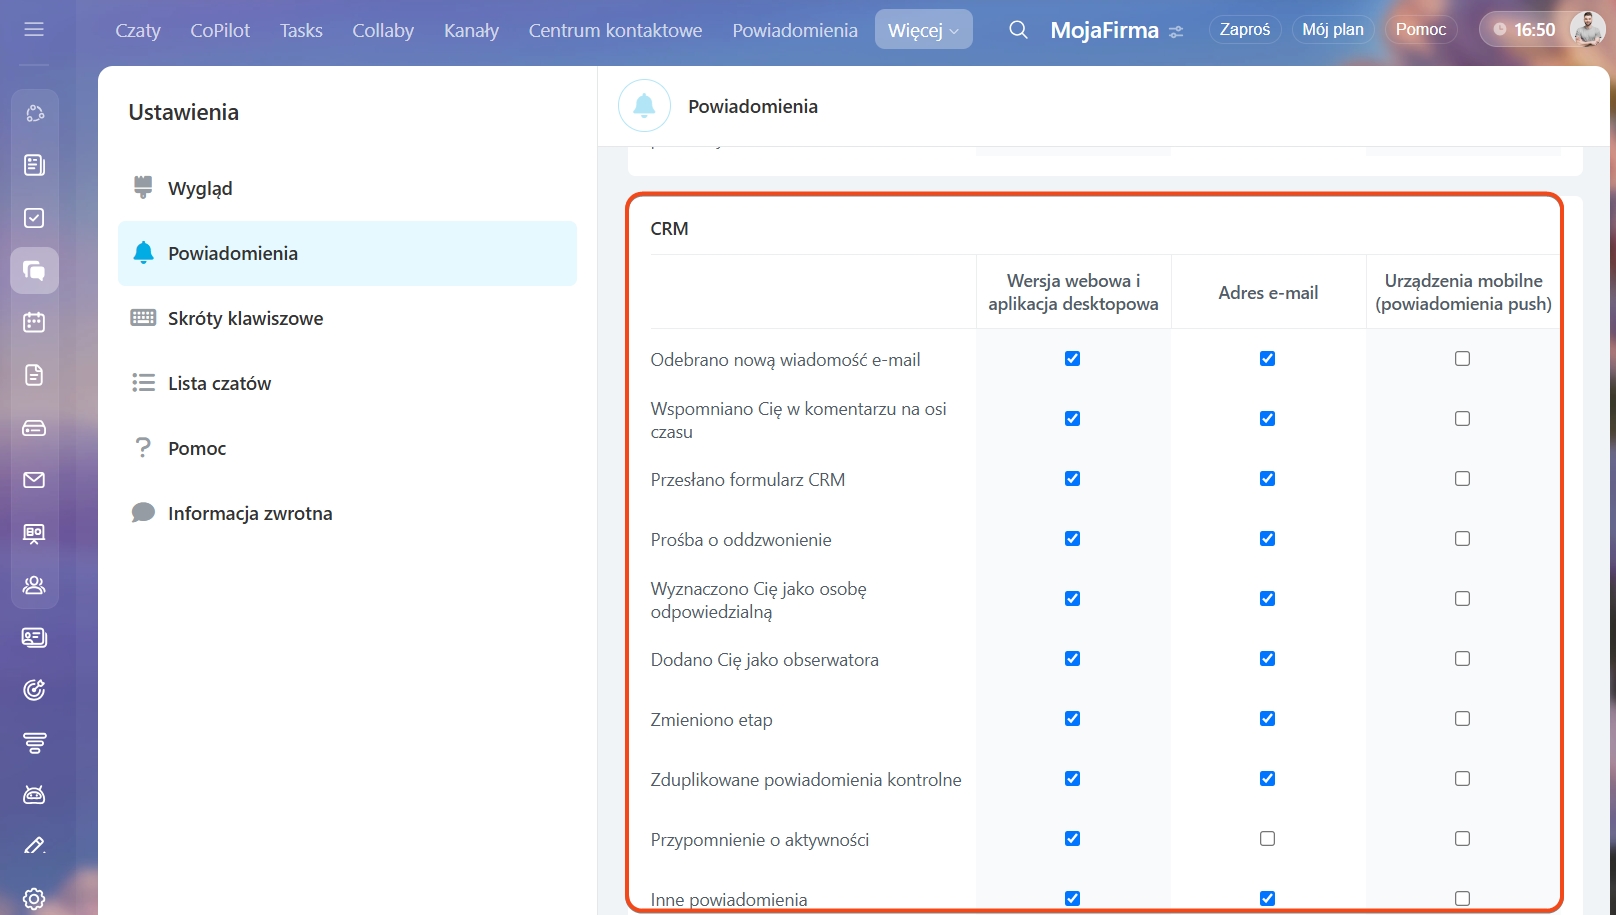This screenshot has width=1616, height=915.
Task: Expand the Więcej dropdown menu
Action: 923,30
